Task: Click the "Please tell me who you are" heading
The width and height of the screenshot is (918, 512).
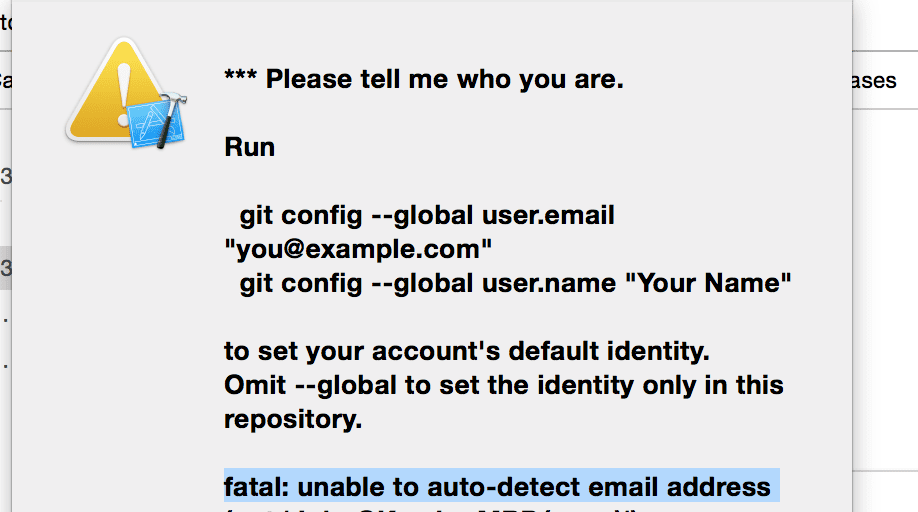Action: click(x=424, y=79)
